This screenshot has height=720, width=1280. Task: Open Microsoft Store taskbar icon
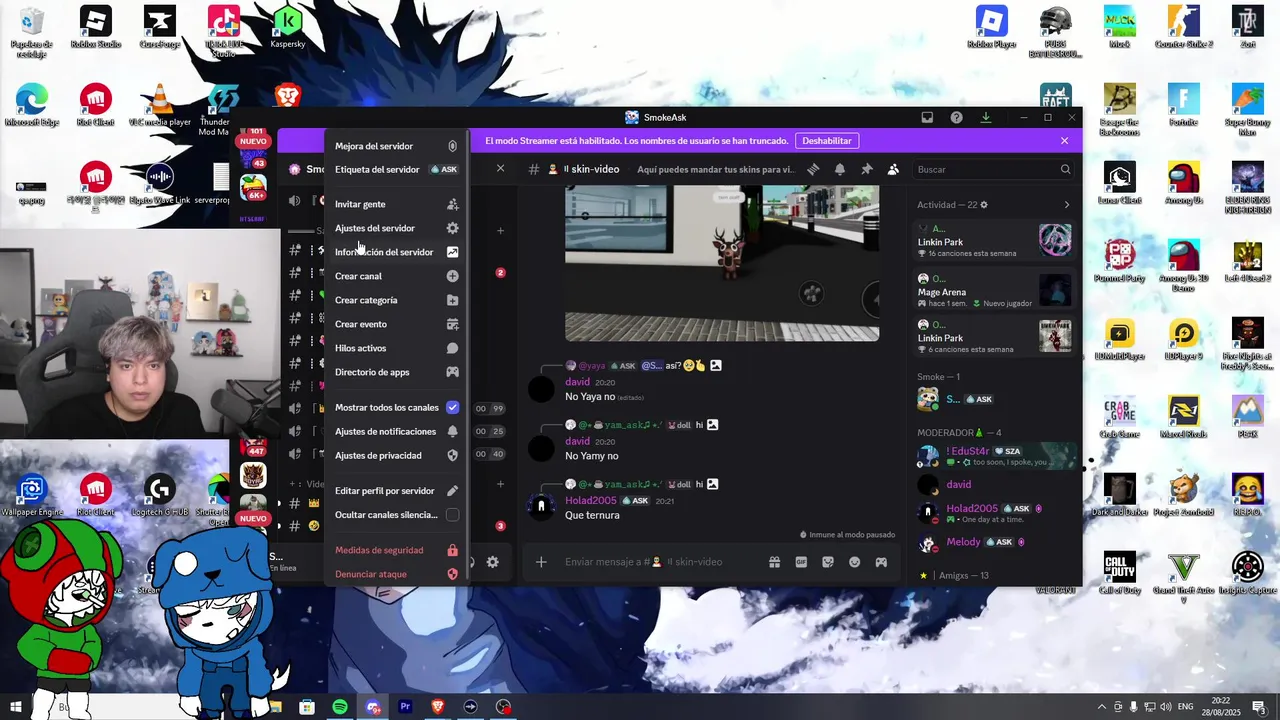[307, 707]
